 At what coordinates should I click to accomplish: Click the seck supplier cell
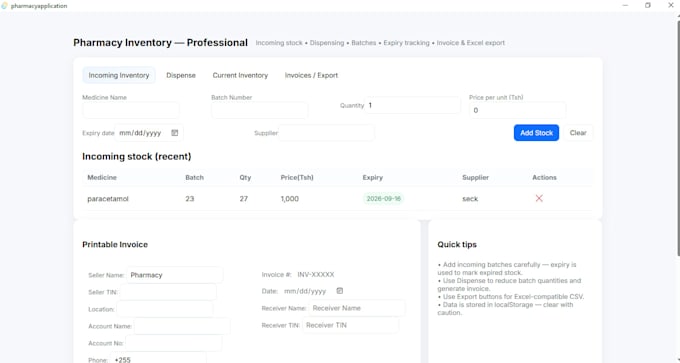pos(470,199)
